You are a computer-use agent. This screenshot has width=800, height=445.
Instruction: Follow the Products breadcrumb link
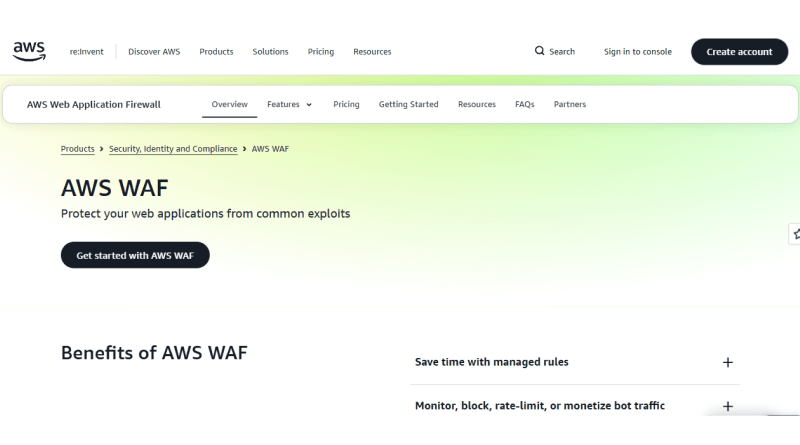[x=78, y=149]
